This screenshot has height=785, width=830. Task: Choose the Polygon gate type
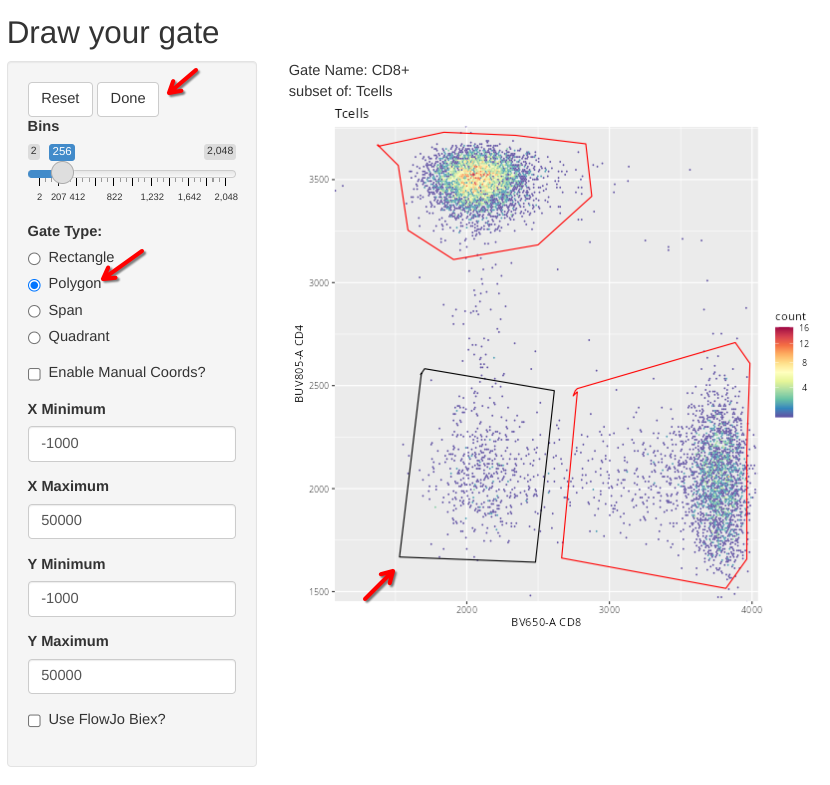pyautogui.click(x=35, y=285)
